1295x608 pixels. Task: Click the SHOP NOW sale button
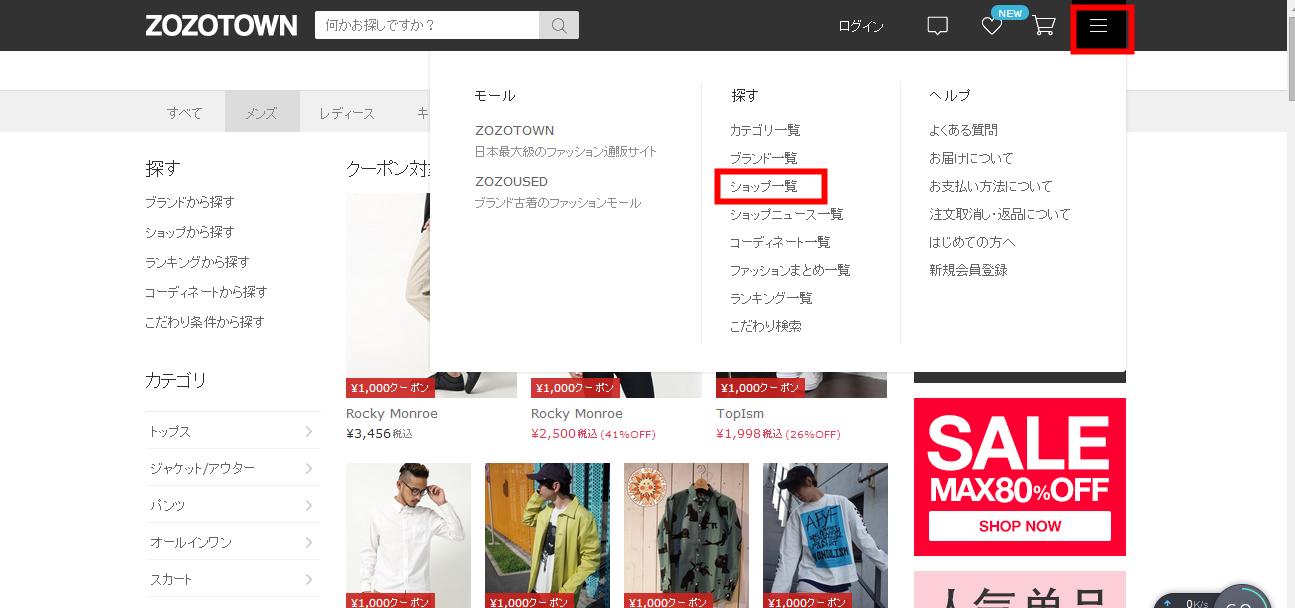(1020, 526)
